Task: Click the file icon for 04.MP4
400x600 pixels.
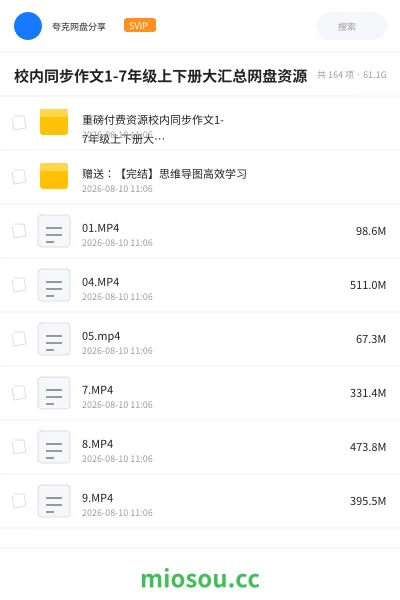Action: point(54,285)
